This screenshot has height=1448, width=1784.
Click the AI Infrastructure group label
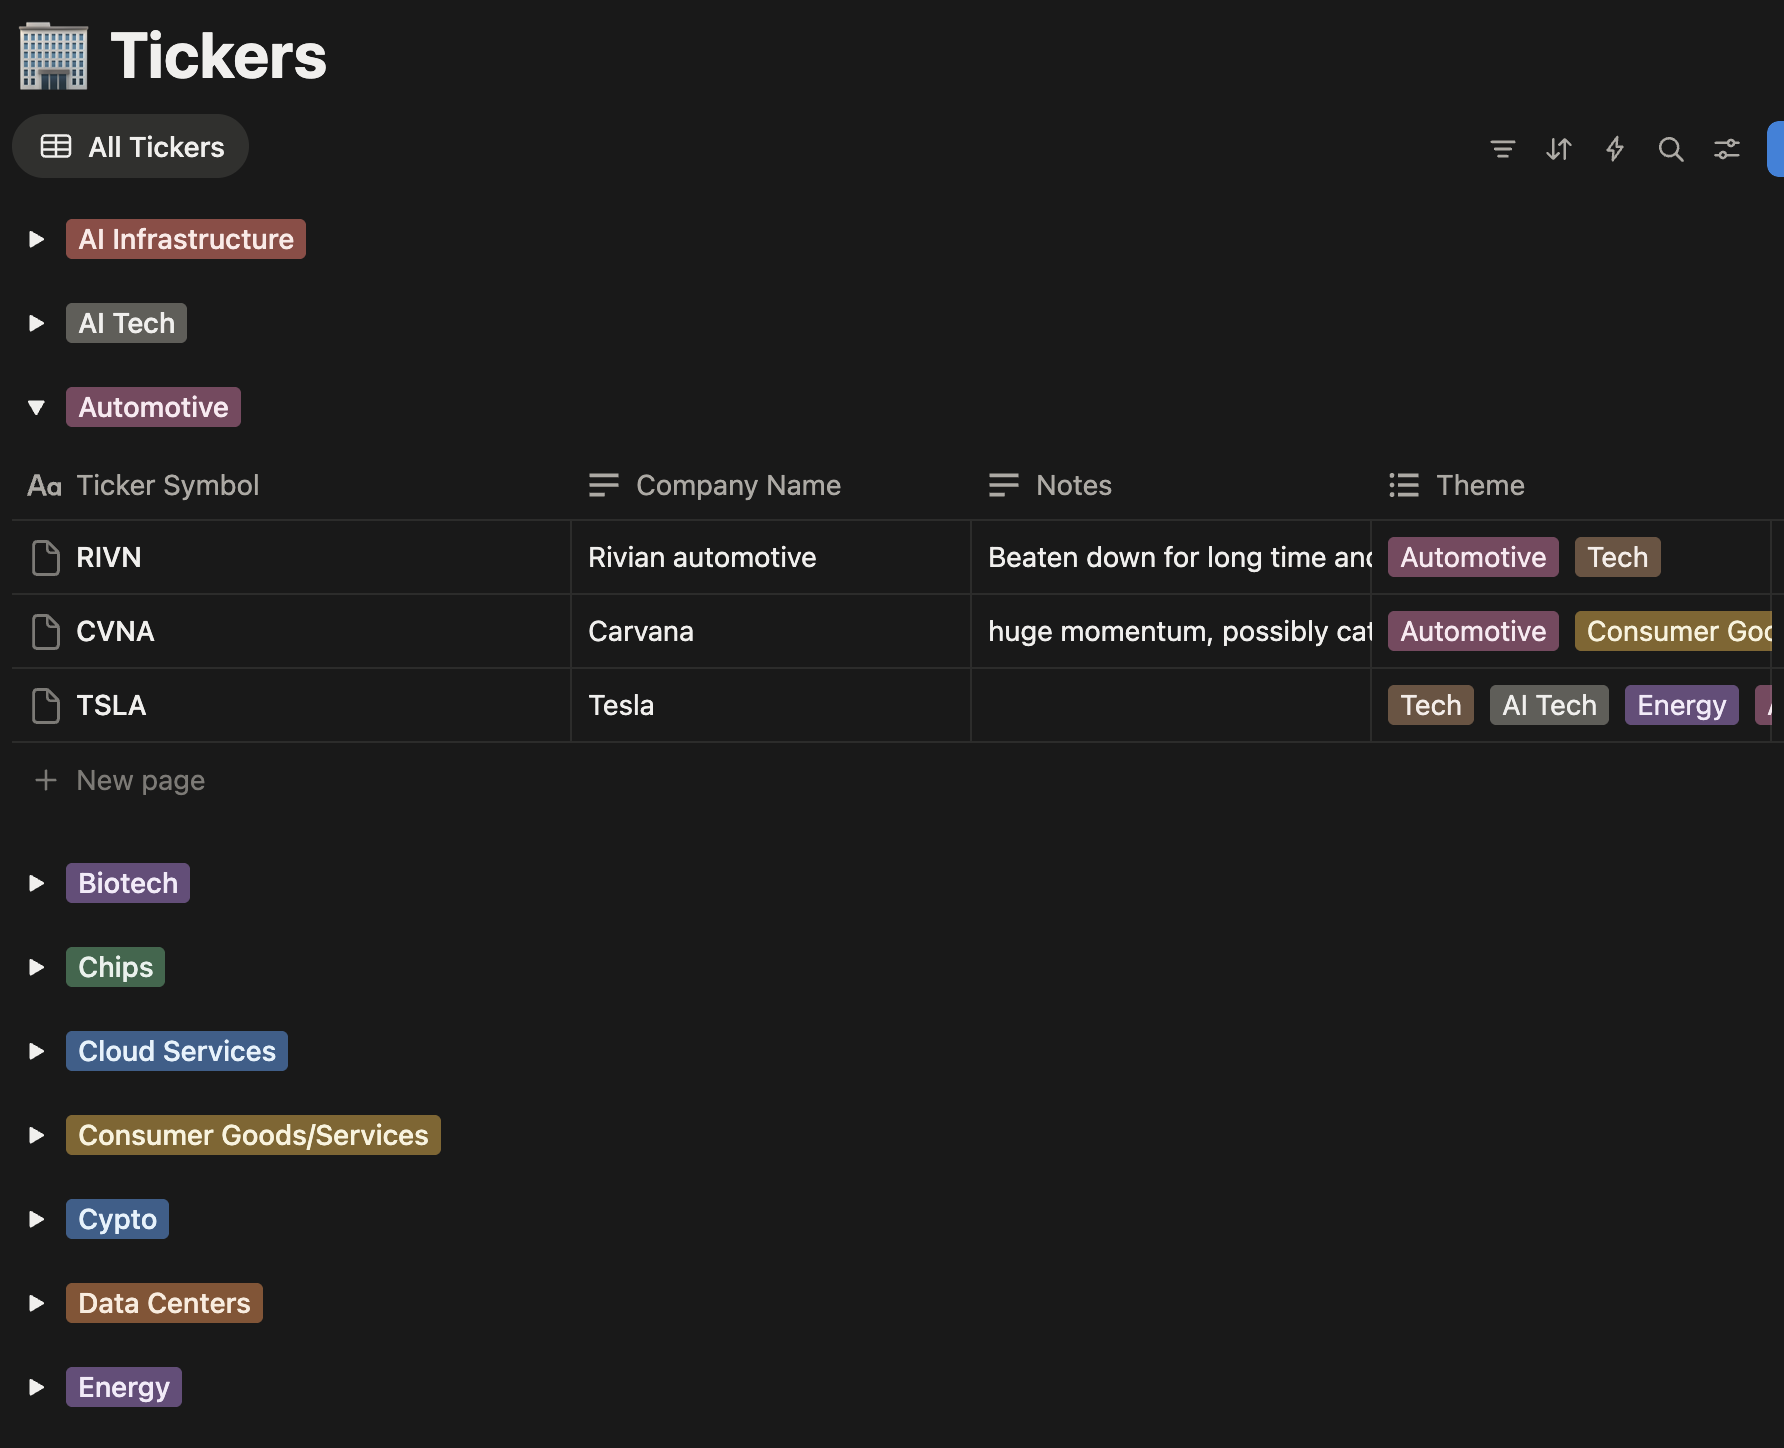(186, 239)
